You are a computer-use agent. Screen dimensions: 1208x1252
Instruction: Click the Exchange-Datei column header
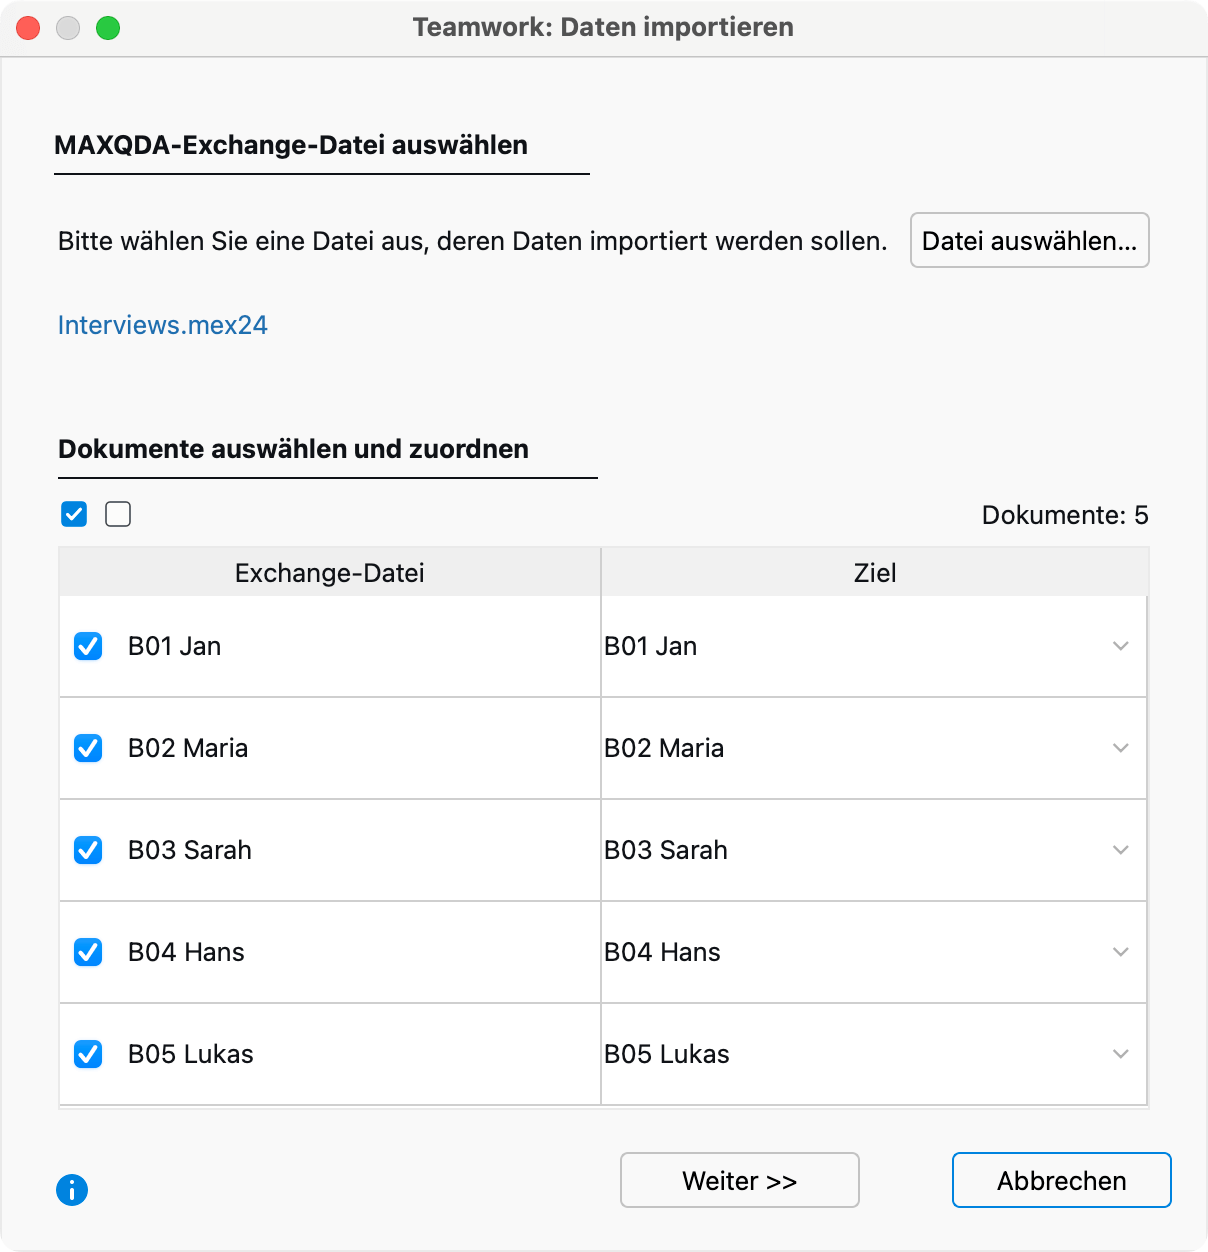point(329,573)
